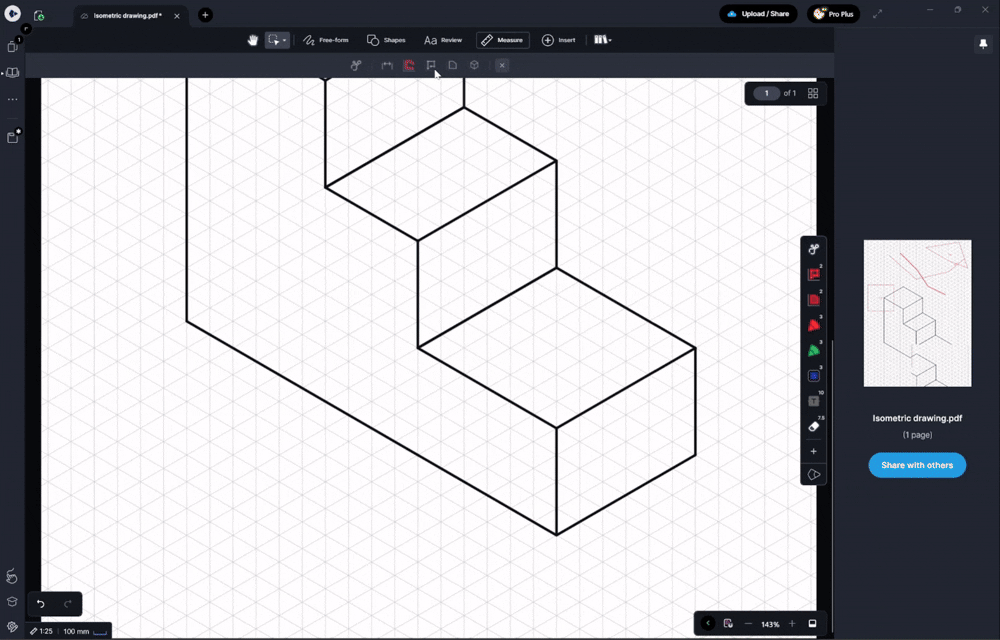Select the red rectangle area favorite tool
The image size is (1000, 640).
(x=813, y=275)
